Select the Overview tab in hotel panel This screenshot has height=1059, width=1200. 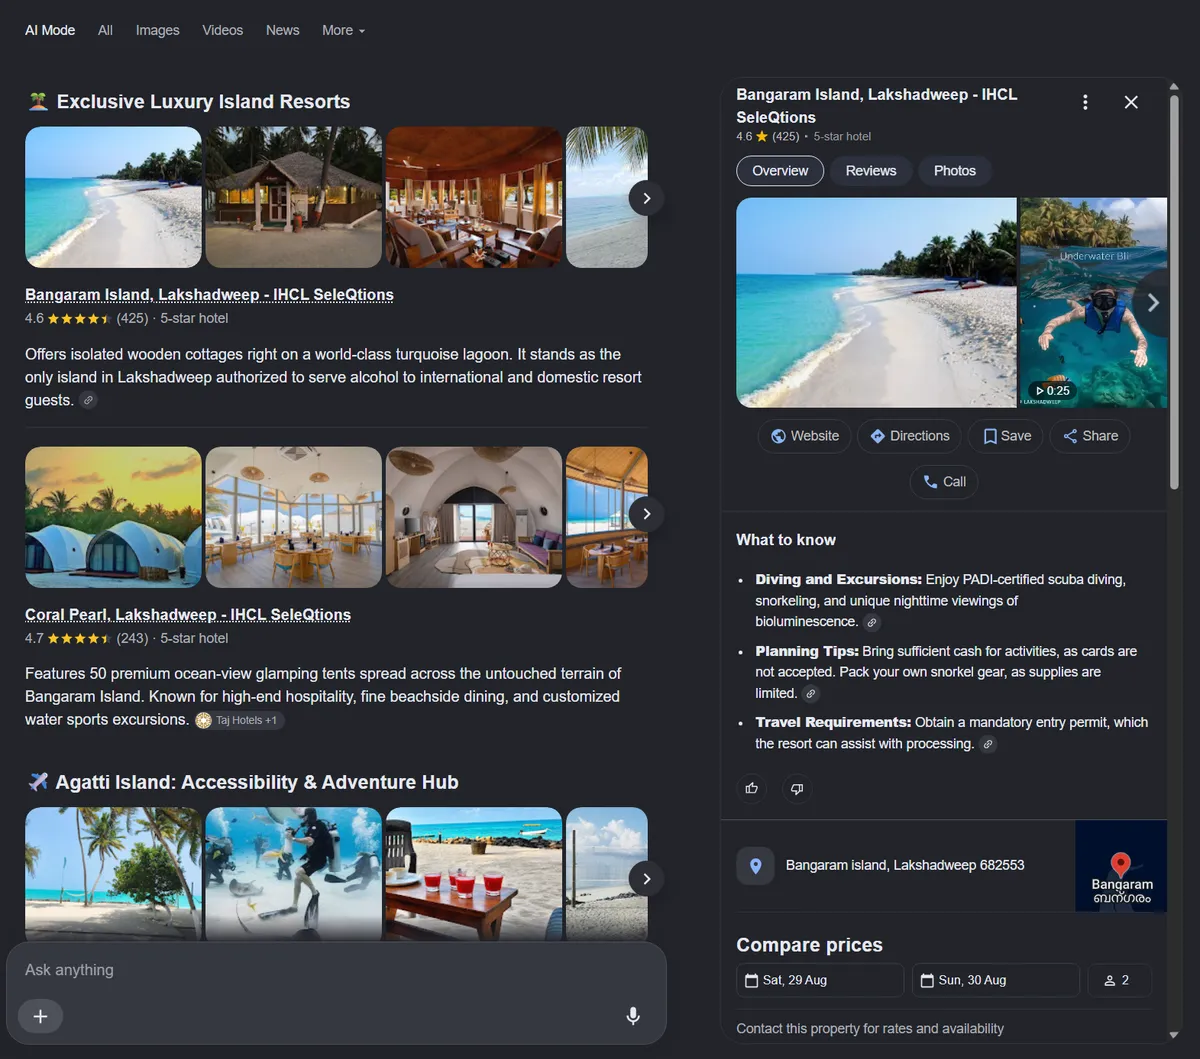pos(780,171)
